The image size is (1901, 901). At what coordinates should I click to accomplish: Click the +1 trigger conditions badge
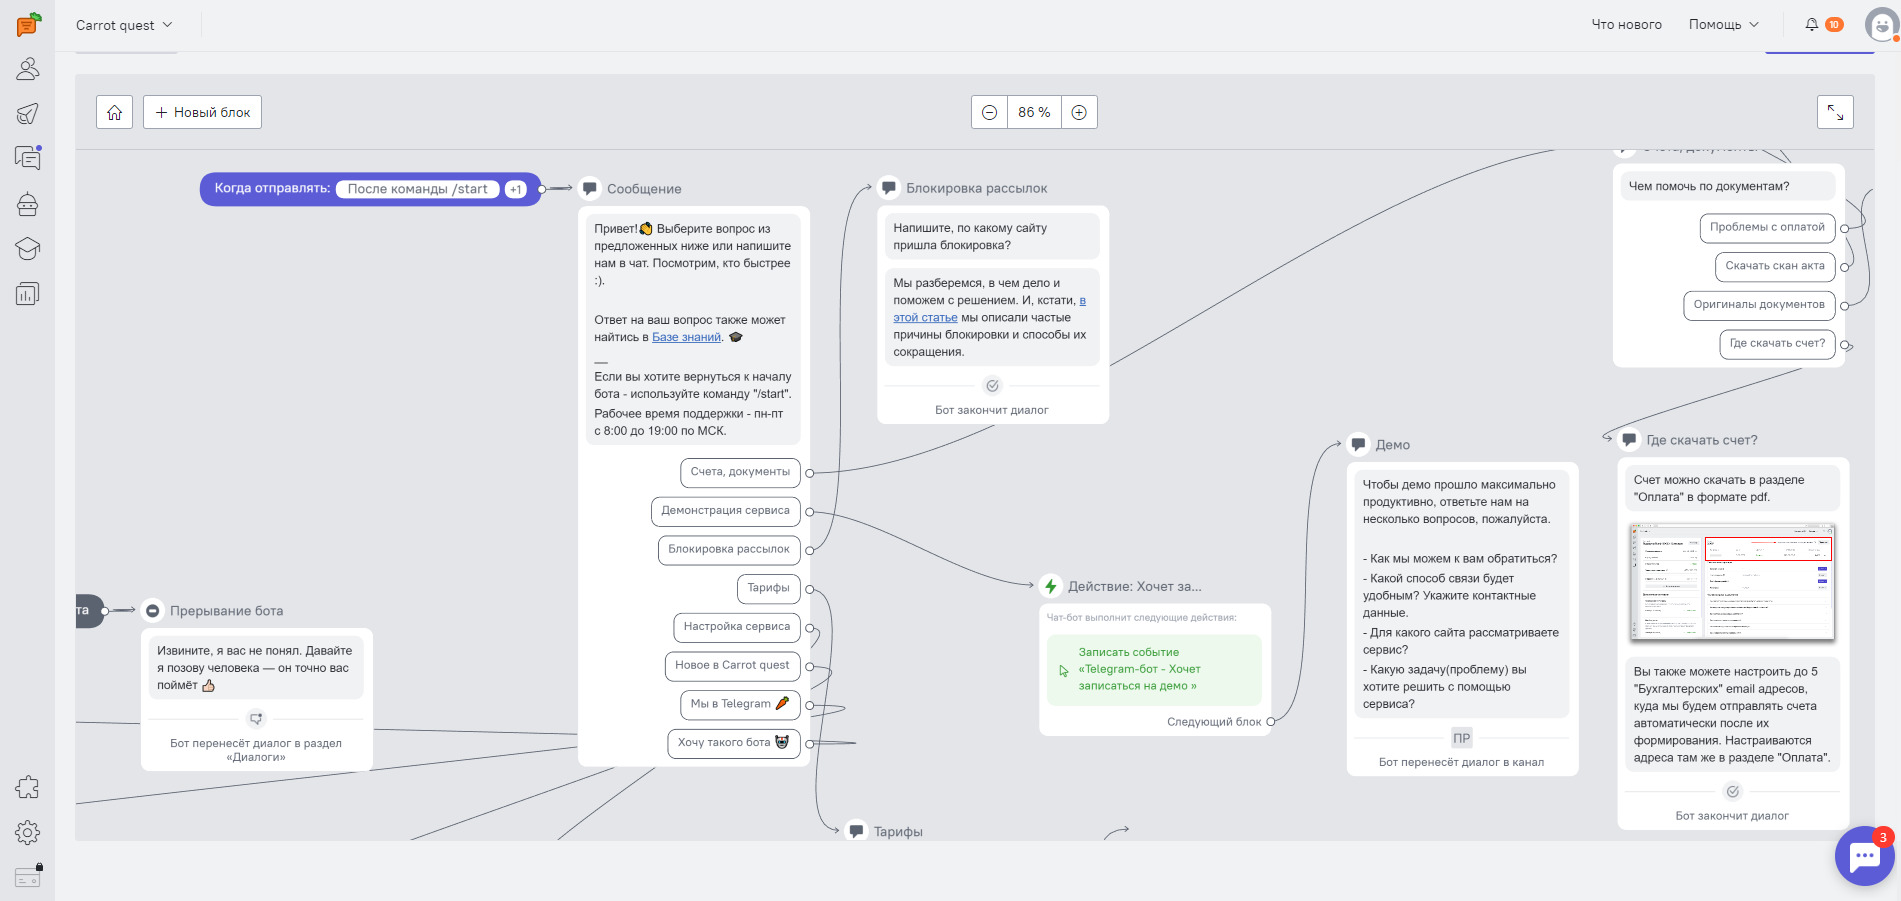pos(515,189)
